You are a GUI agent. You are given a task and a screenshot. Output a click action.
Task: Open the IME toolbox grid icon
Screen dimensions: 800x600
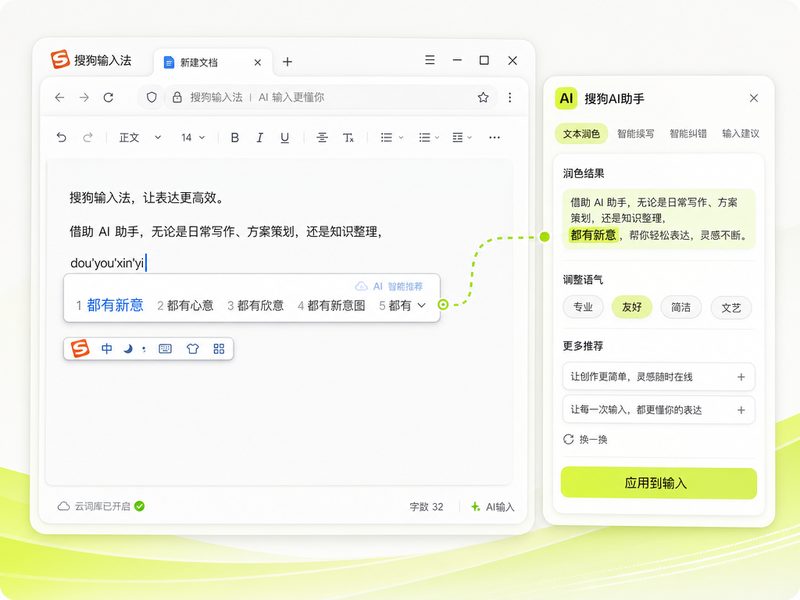tap(219, 348)
